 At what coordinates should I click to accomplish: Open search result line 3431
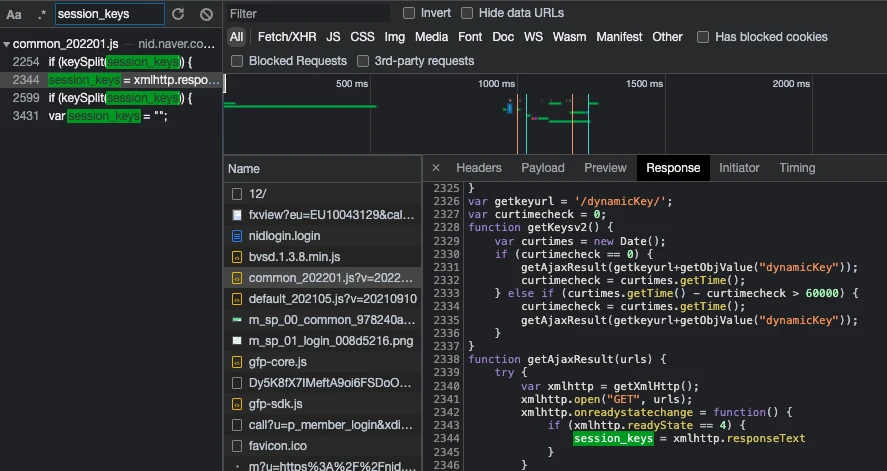[x=111, y=116]
